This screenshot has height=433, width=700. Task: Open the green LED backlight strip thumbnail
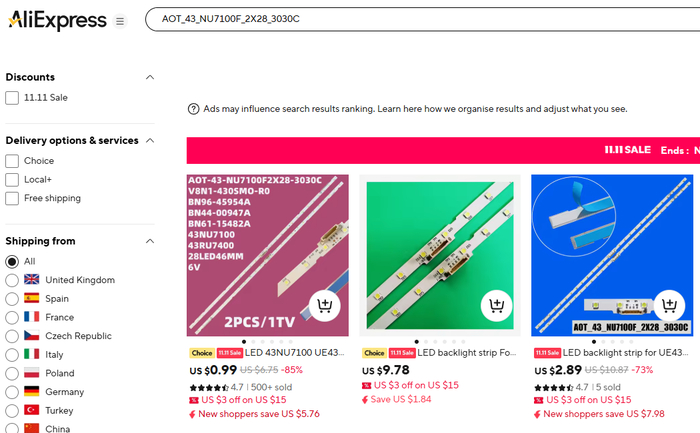coord(440,255)
